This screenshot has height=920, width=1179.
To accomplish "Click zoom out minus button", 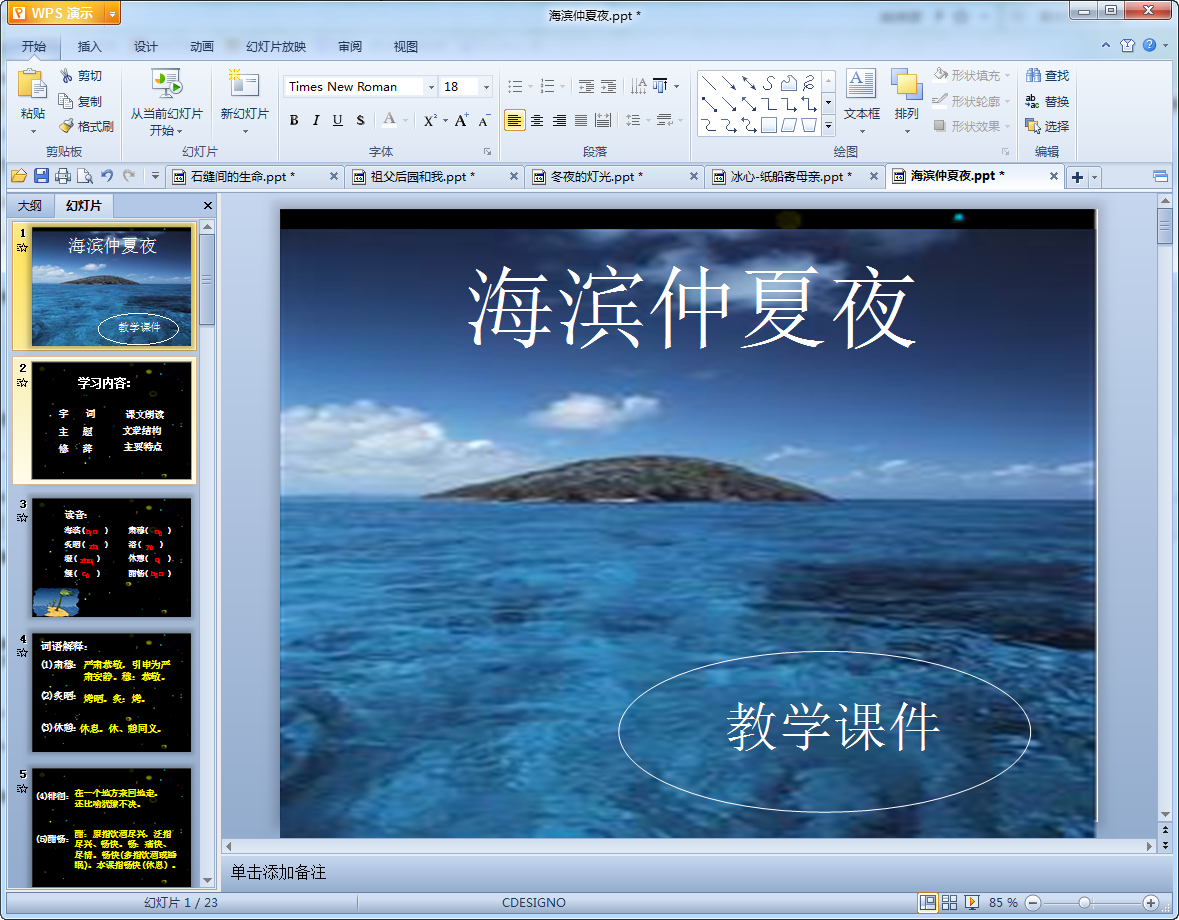I will (1033, 903).
